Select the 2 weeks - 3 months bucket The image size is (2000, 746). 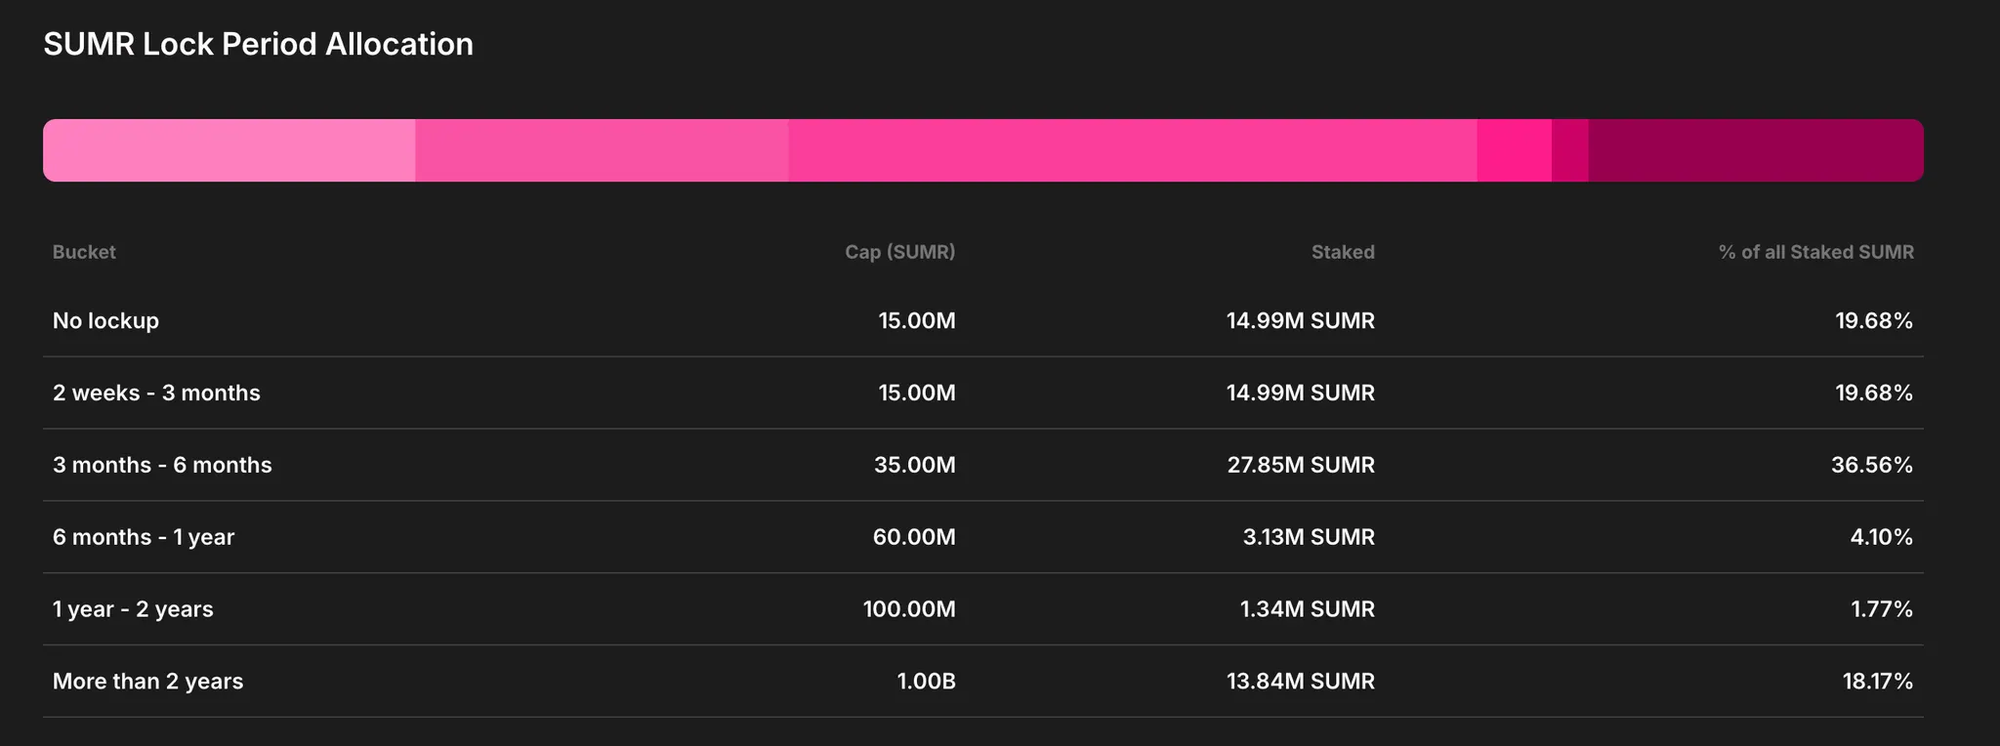coord(156,393)
